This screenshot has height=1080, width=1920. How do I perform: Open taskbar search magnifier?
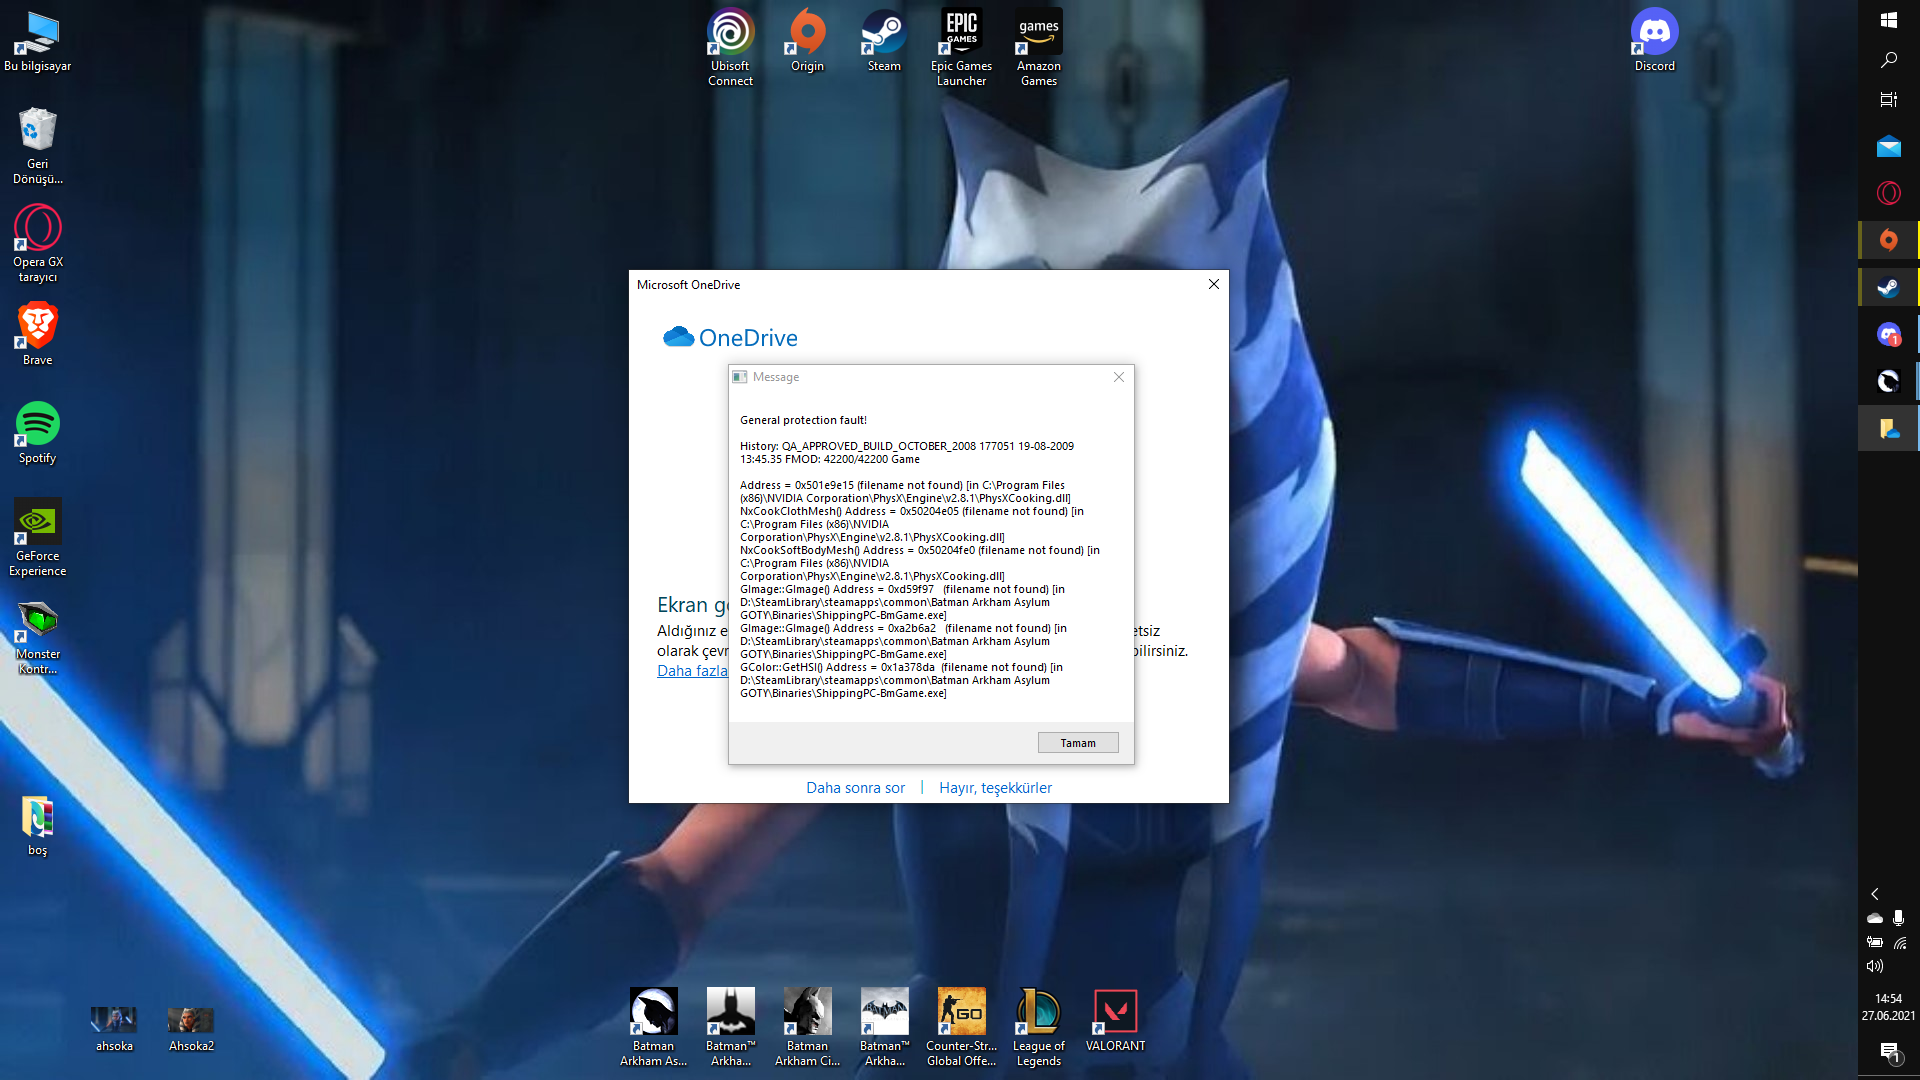click(x=1889, y=60)
